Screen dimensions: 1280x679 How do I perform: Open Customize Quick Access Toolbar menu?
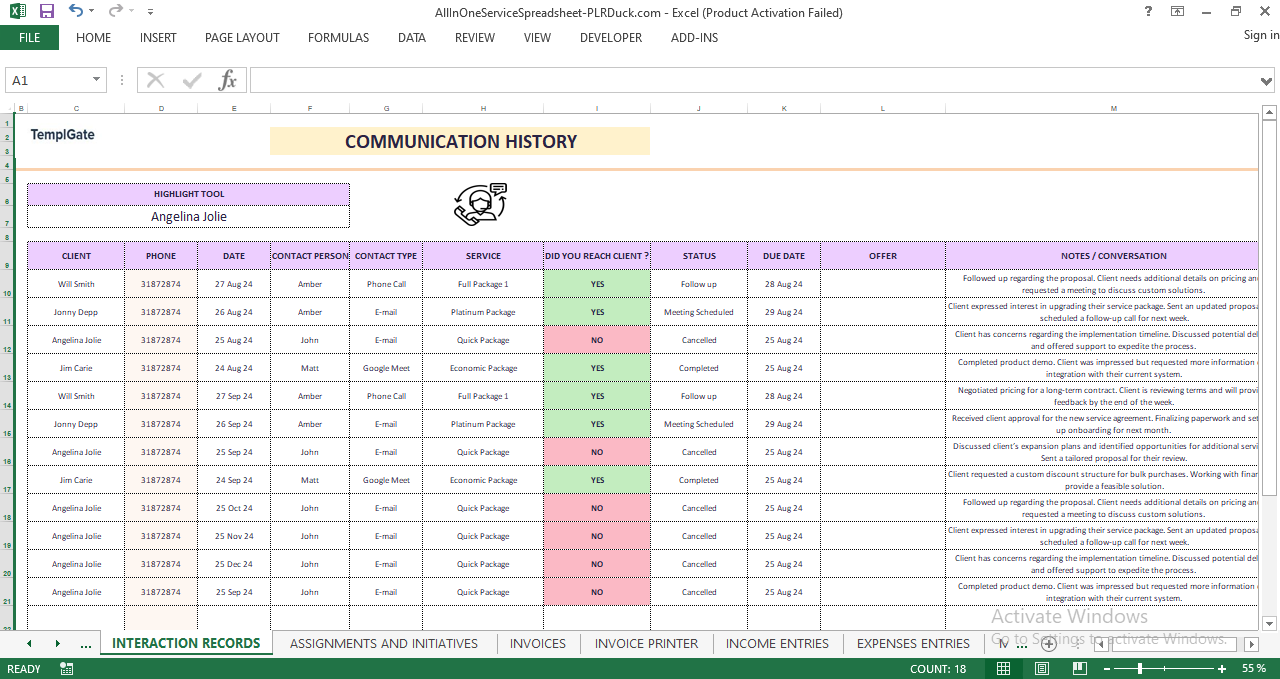coord(150,12)
